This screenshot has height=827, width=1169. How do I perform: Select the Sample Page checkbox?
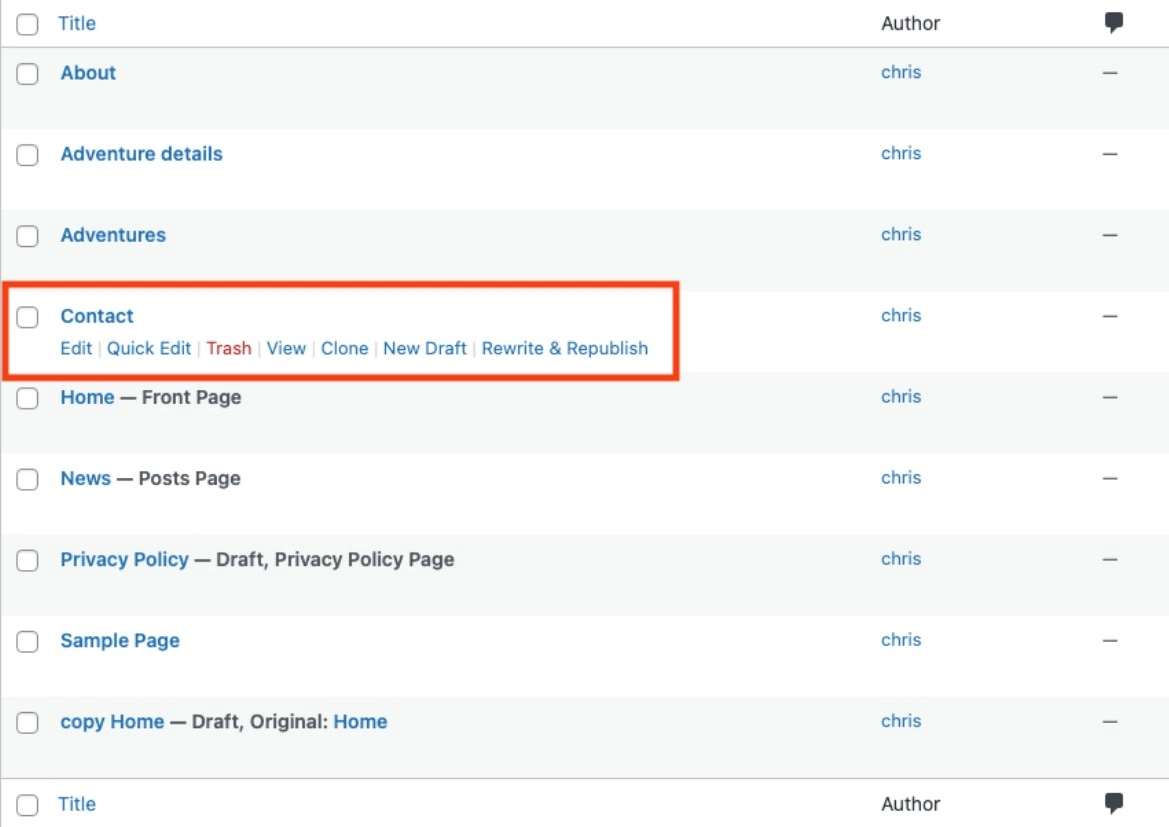pos(28,641)
